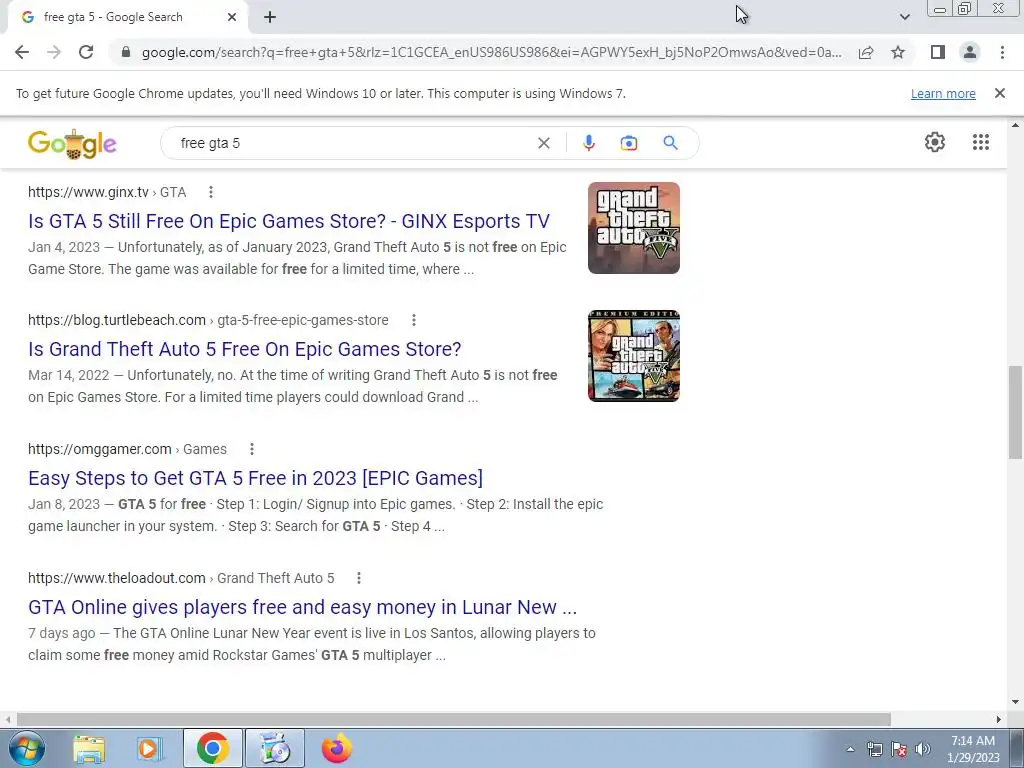Screen dimensions: 1024x768
Task: Open more options for turtlebeach result
Action: pyautogui.click(x=413, y=320)
